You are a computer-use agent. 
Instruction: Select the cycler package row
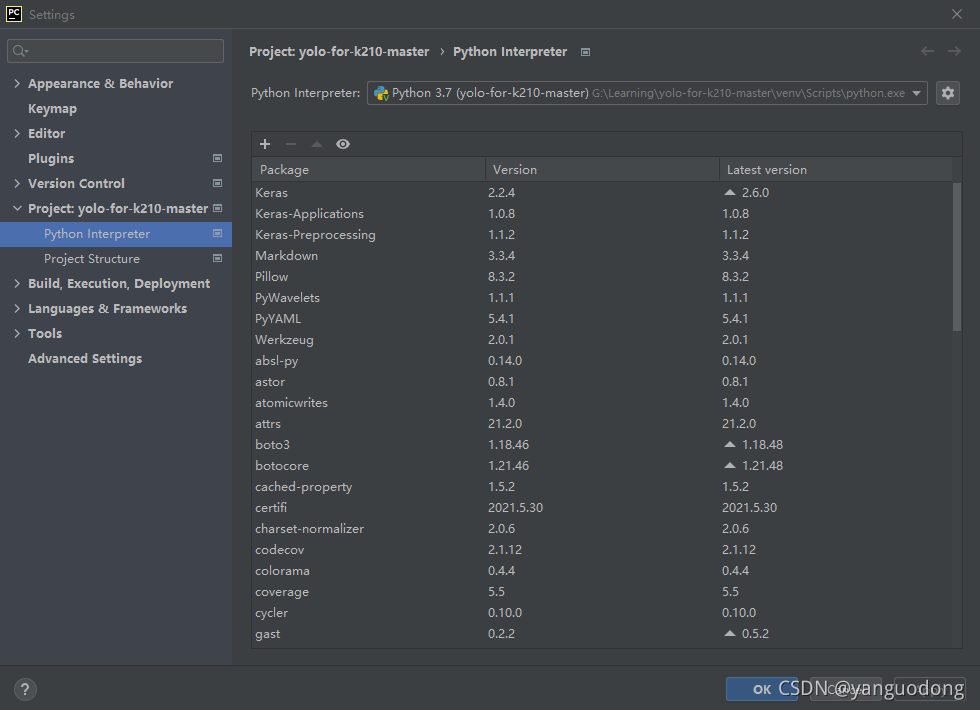(602, 612)
